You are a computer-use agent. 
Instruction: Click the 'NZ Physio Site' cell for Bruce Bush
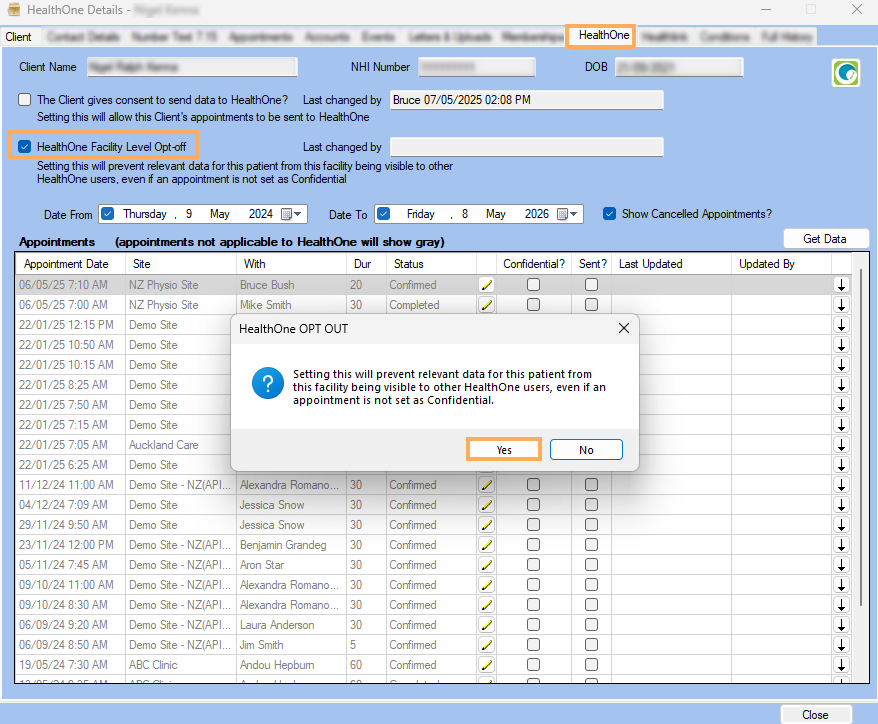click(181, 285)
